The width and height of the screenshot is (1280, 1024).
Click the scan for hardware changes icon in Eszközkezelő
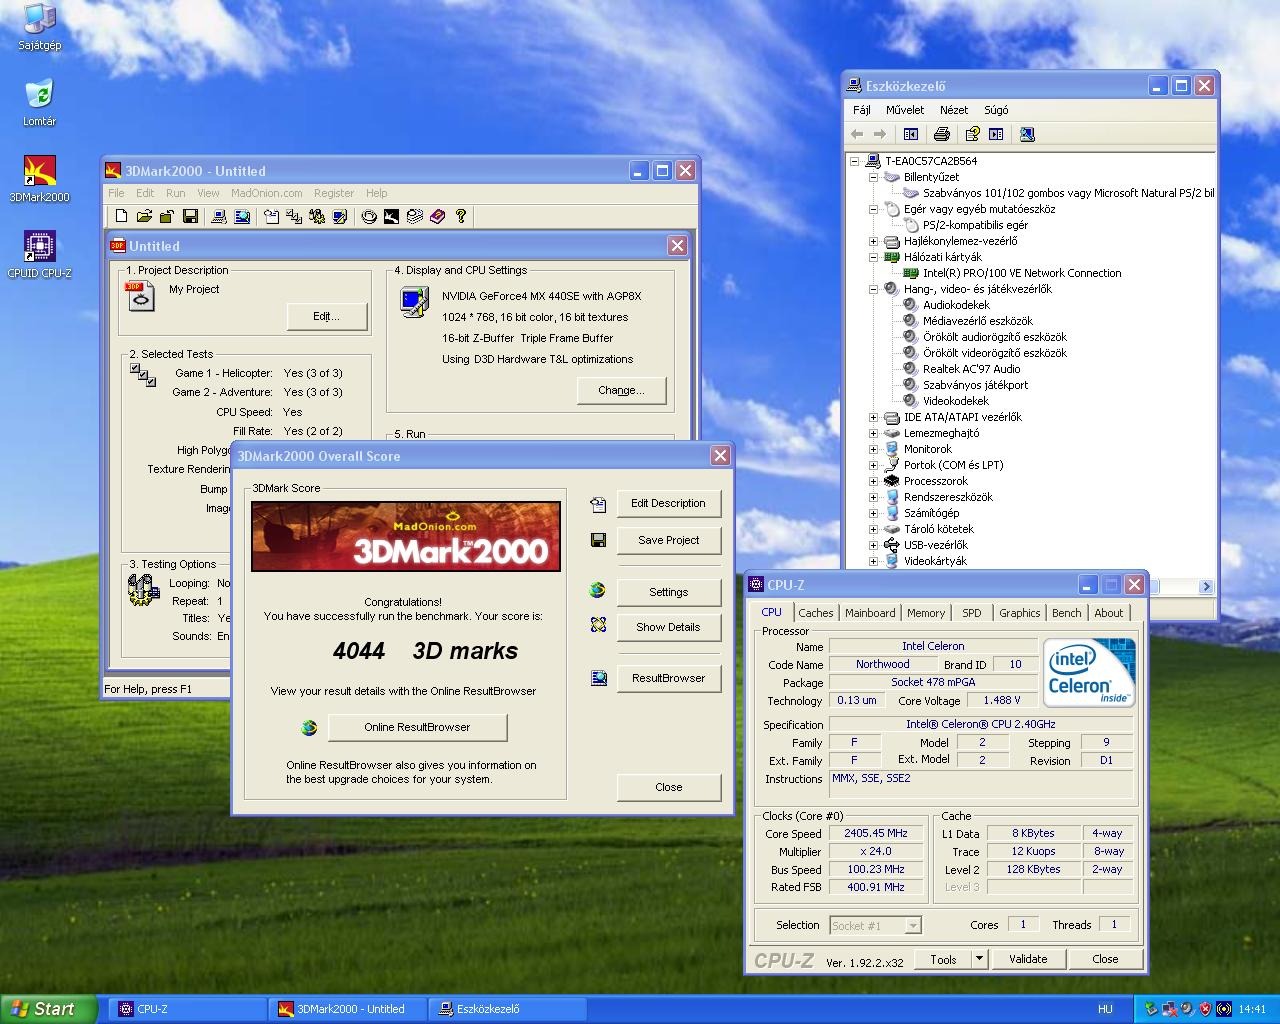(x=1027, y=134)
